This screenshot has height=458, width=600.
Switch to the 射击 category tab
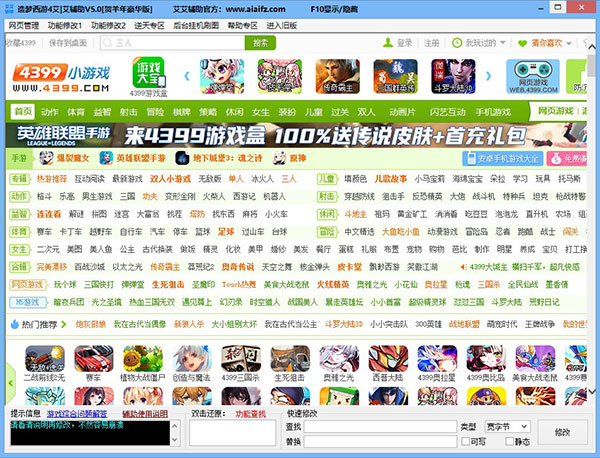(126, 110)
